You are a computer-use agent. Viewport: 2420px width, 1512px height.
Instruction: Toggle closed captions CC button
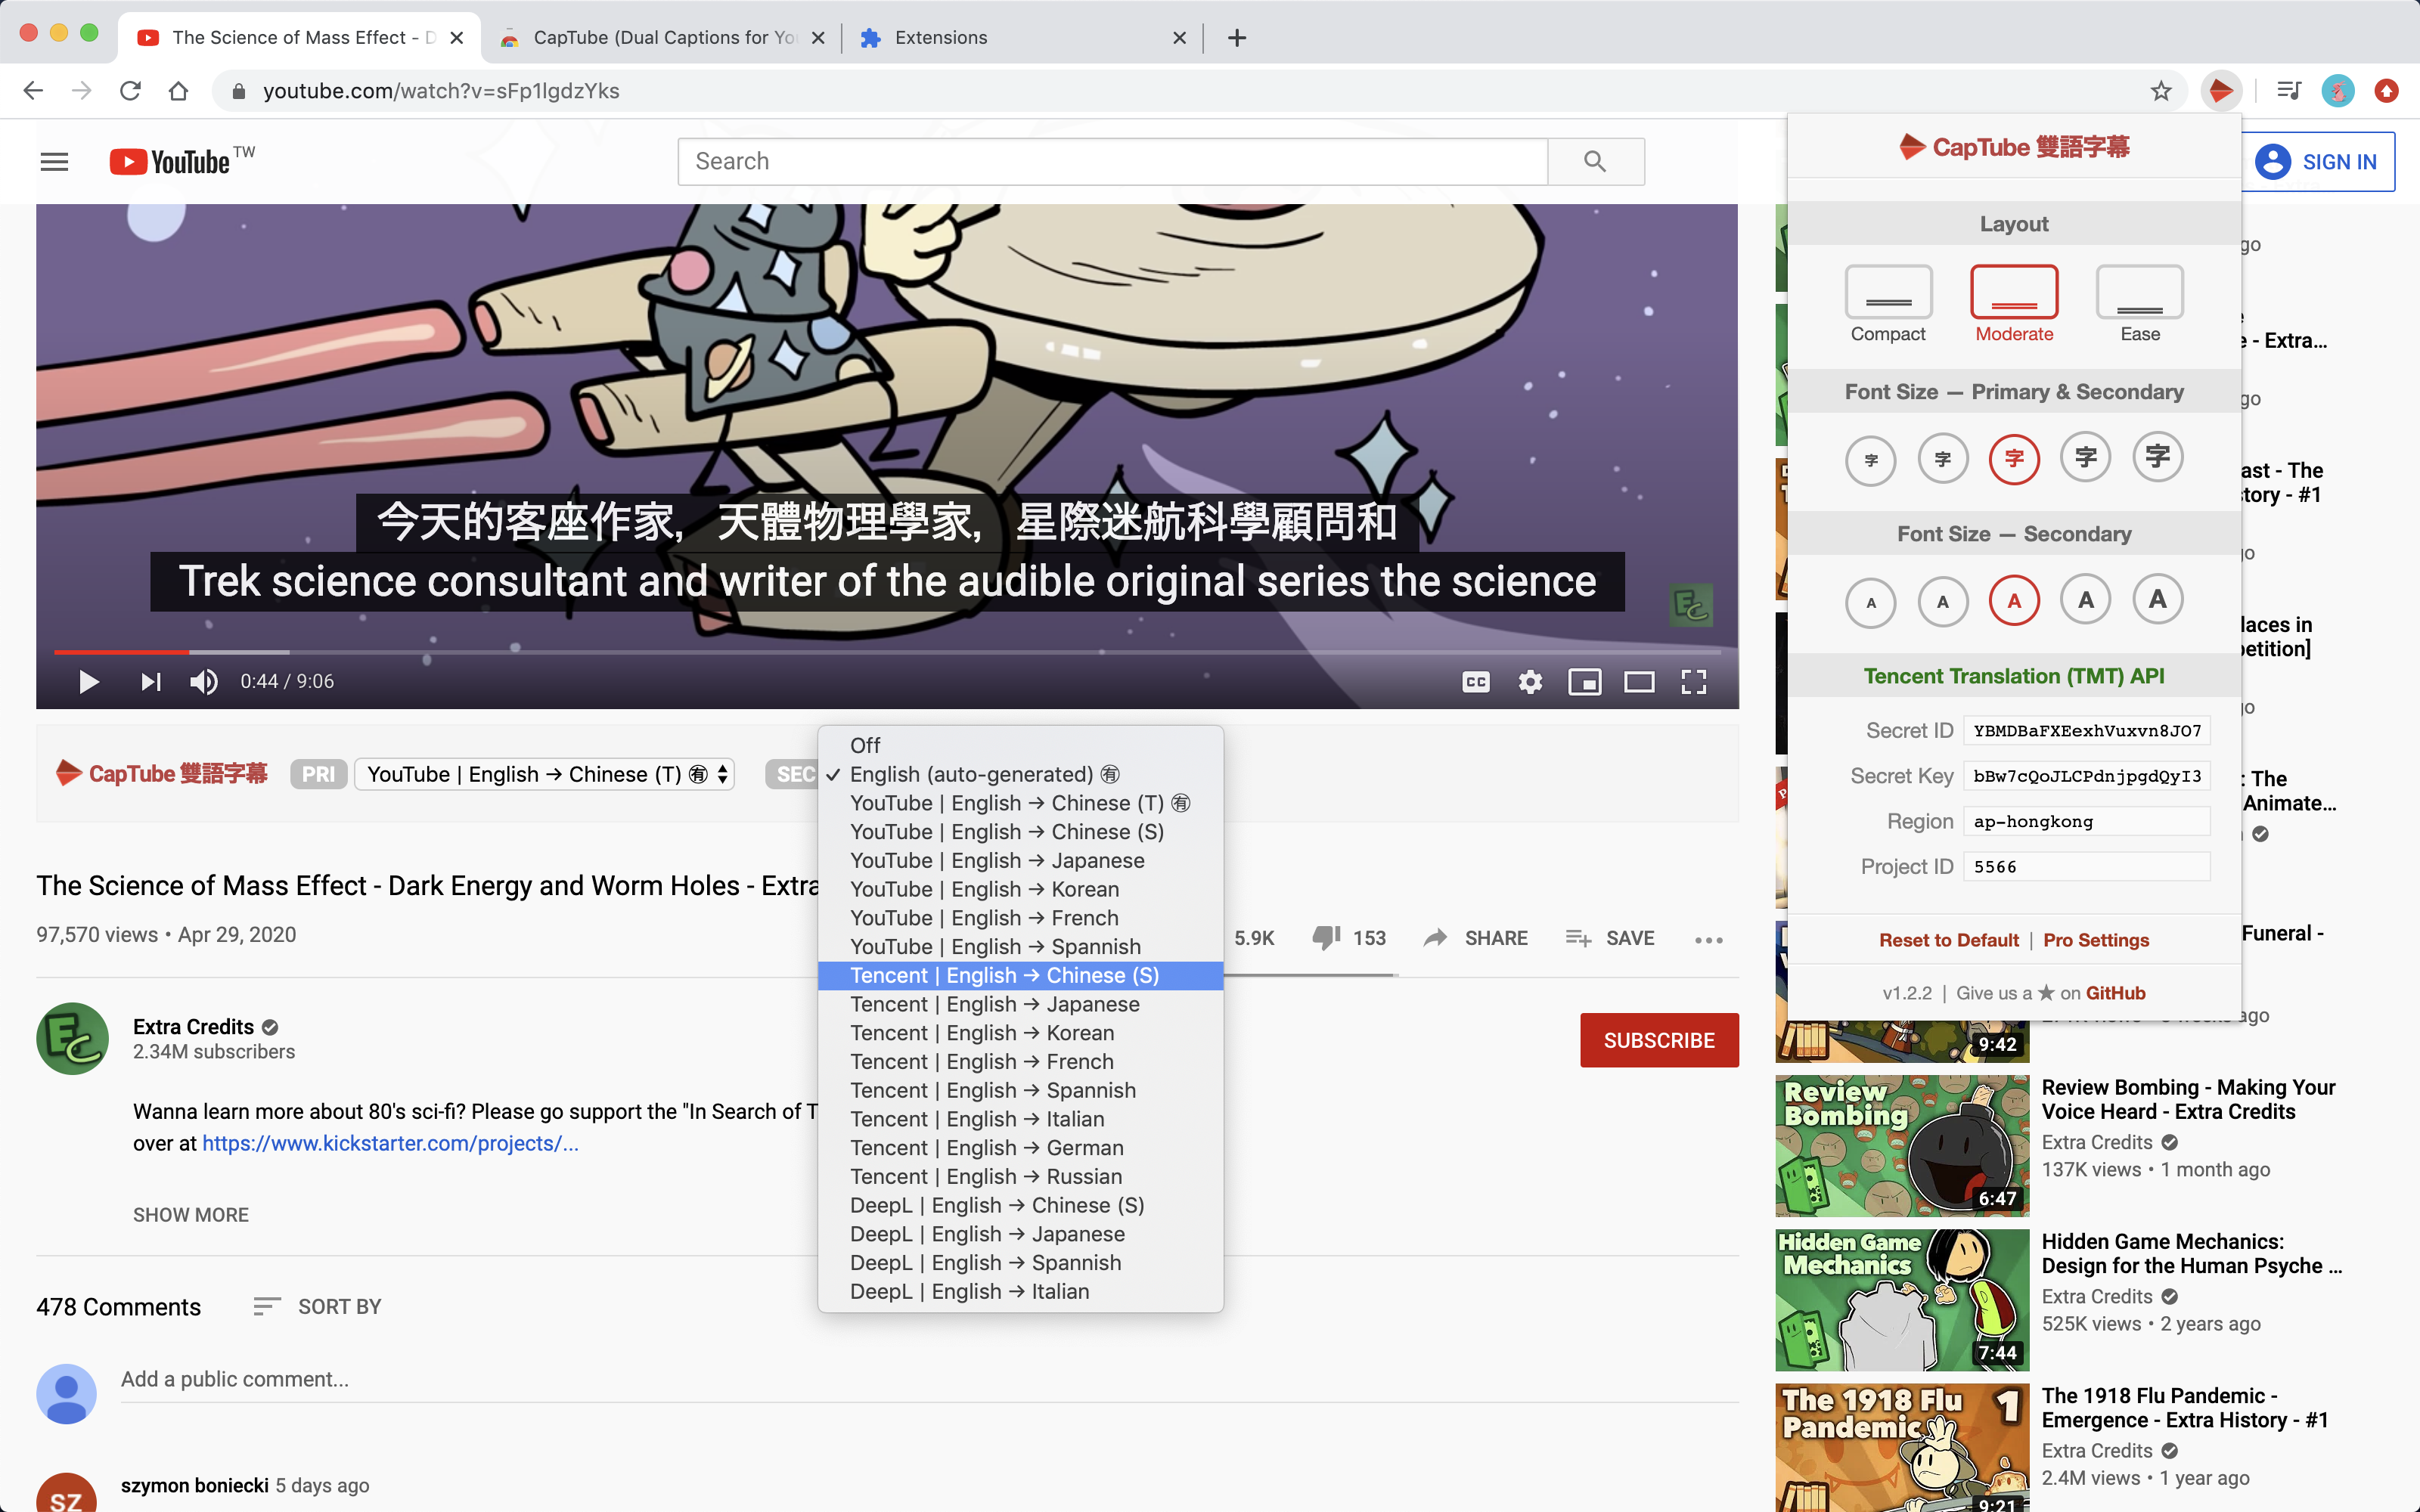click(1475, 682)
